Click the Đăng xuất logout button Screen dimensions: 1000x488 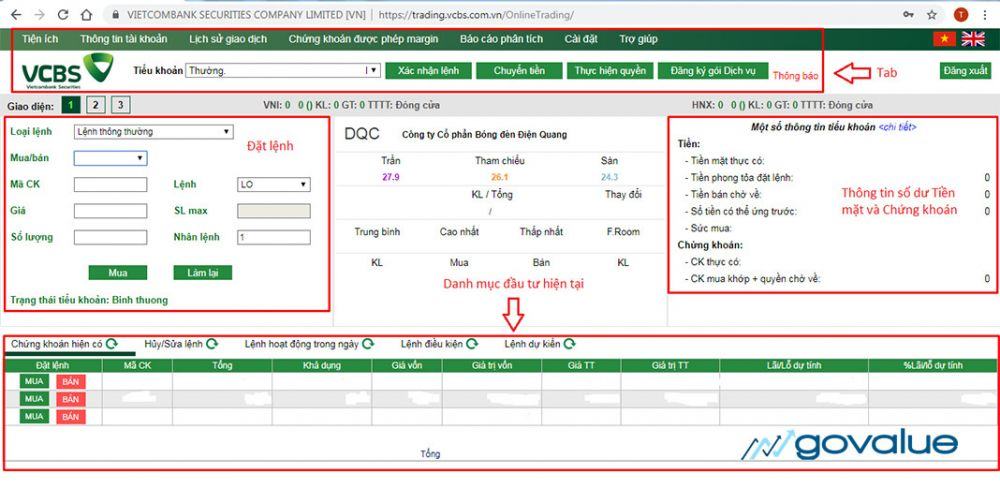click(x=965, y=71)
